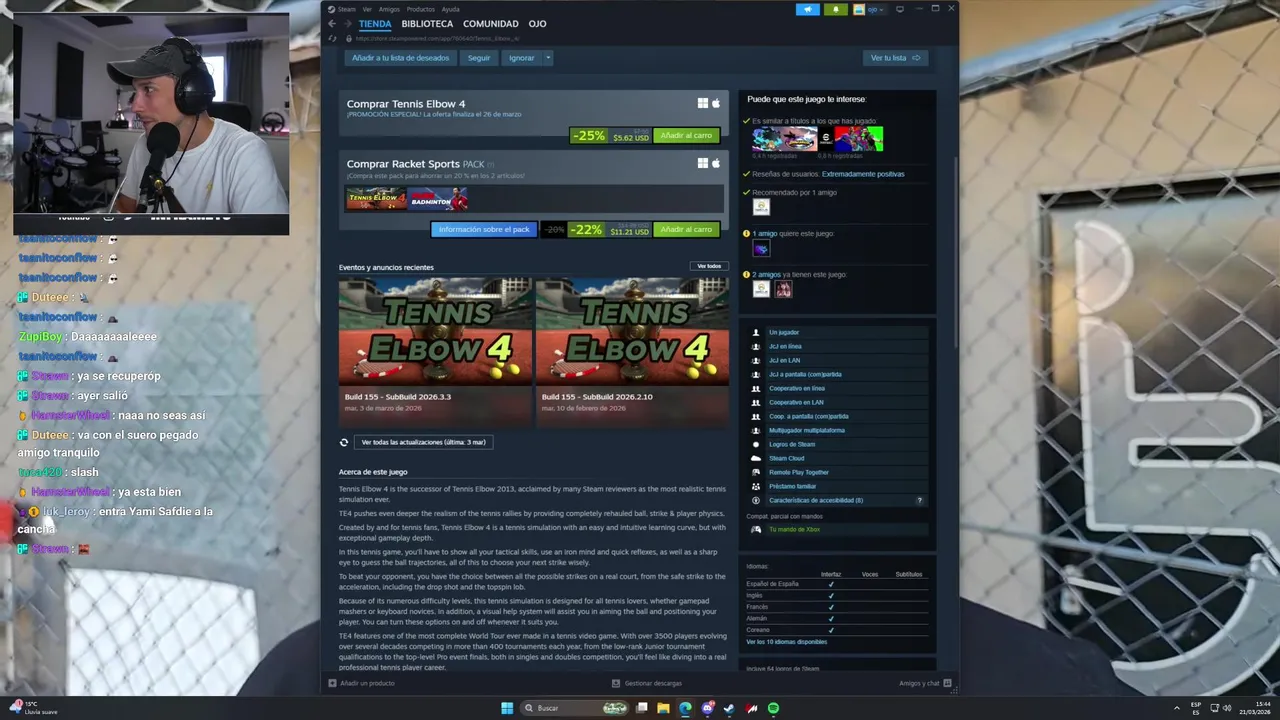Image resolution: width=1280 pixels, height=720 pixels.
Task: Open Amigos y chat icon at bottom
Action: tap(947, 683)
